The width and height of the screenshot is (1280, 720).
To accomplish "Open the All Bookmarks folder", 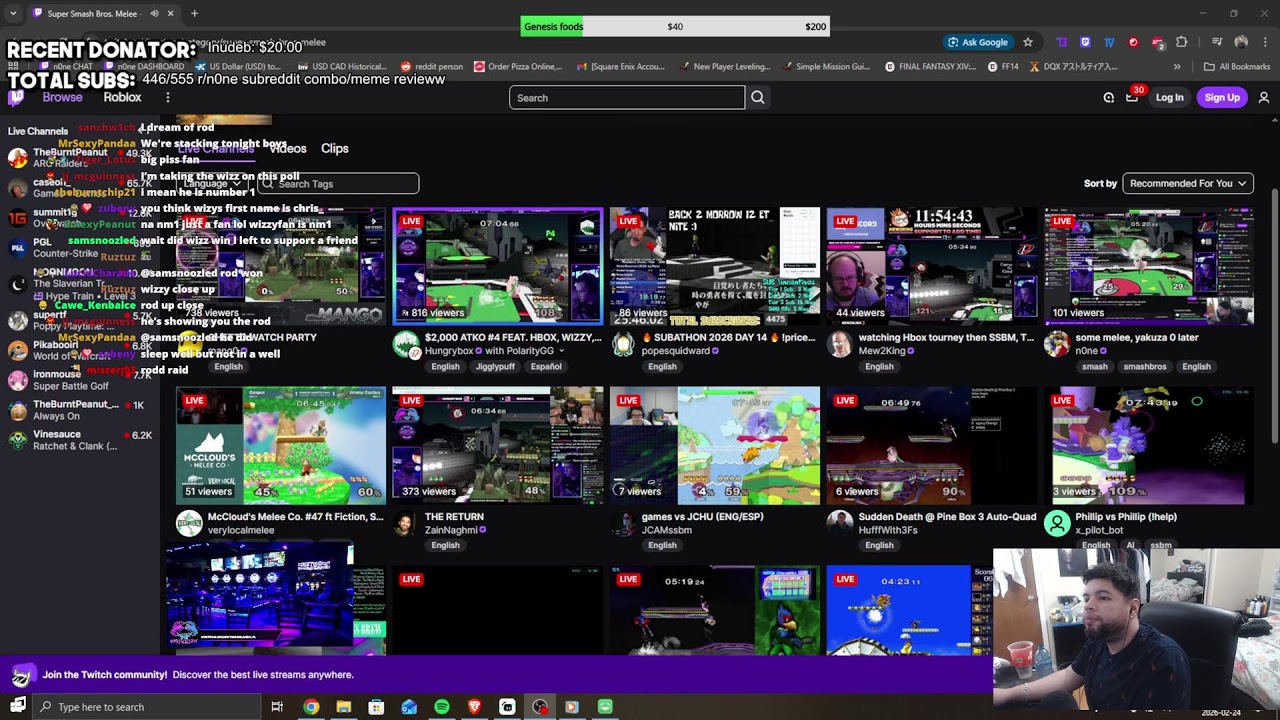I will pyautogui.click(x=1237, y=67).
